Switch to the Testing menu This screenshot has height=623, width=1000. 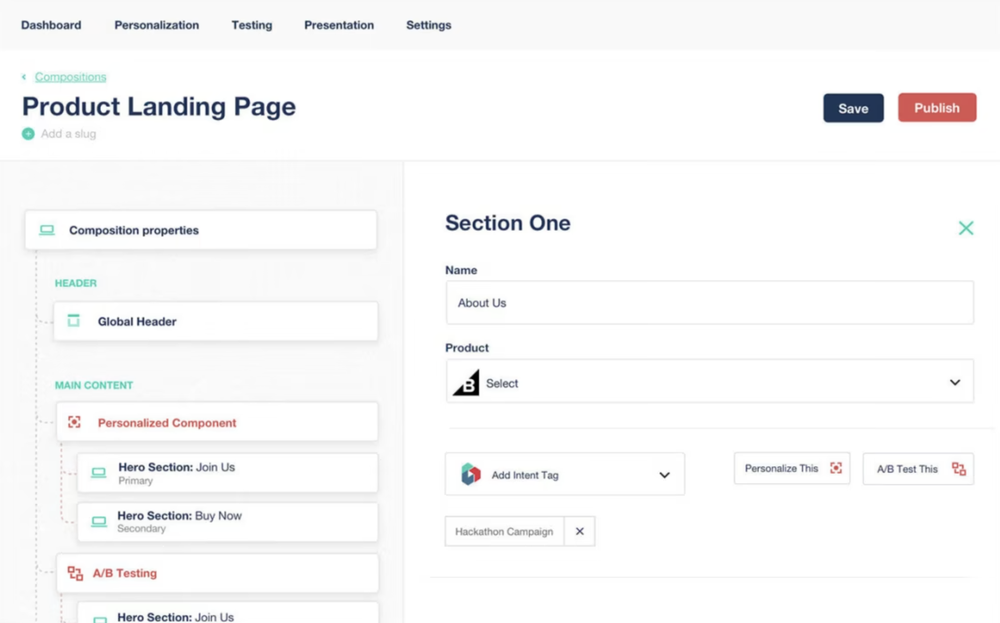coord(251,25)
